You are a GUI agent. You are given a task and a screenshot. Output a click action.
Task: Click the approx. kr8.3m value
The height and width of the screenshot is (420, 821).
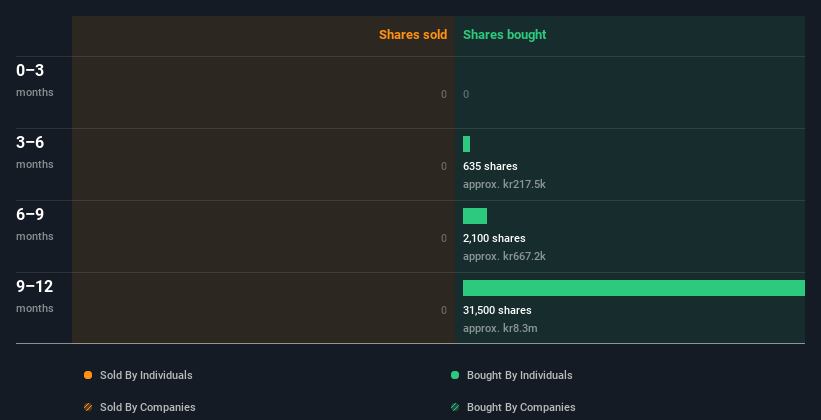pos(500,328)
